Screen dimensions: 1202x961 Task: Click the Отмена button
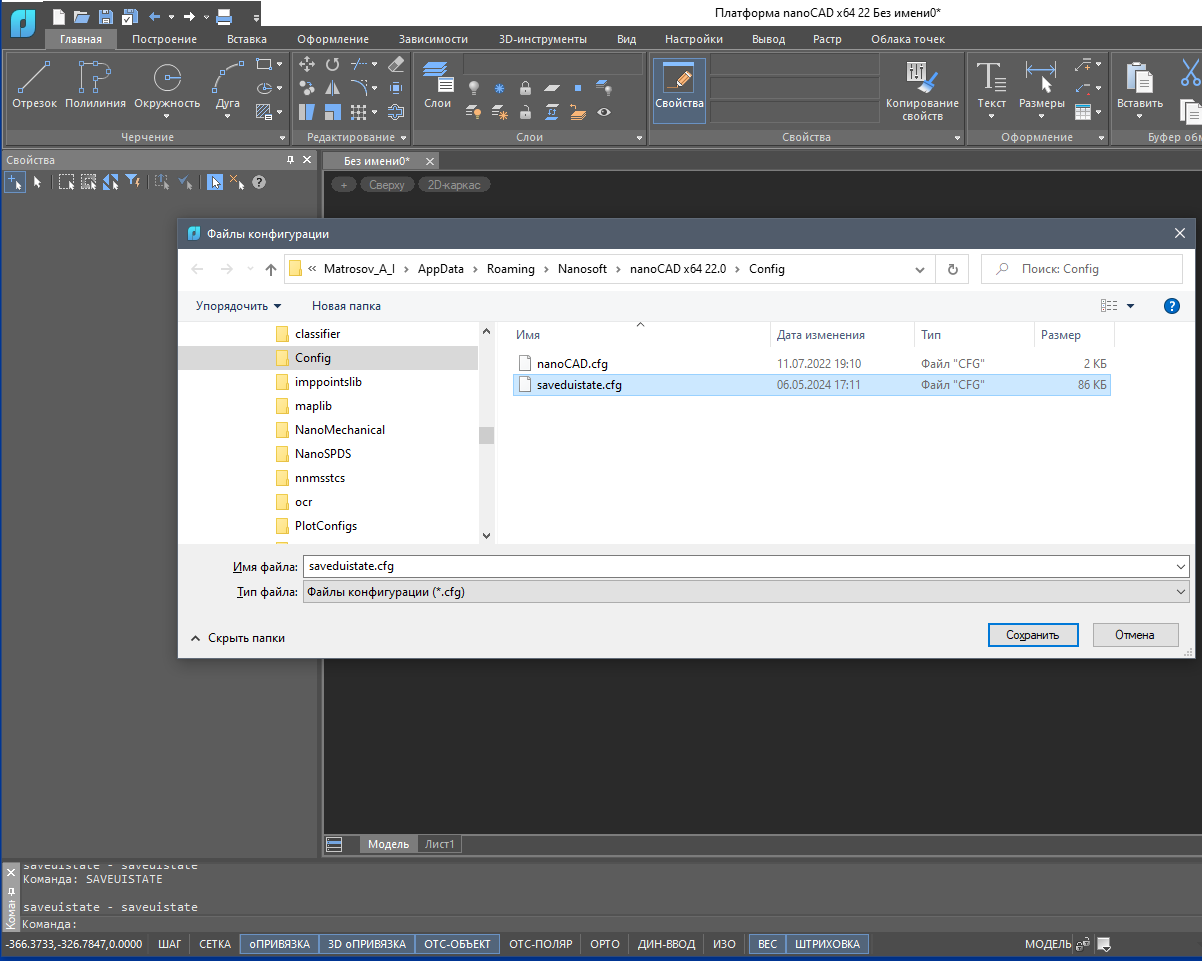tap(1135, 635)
